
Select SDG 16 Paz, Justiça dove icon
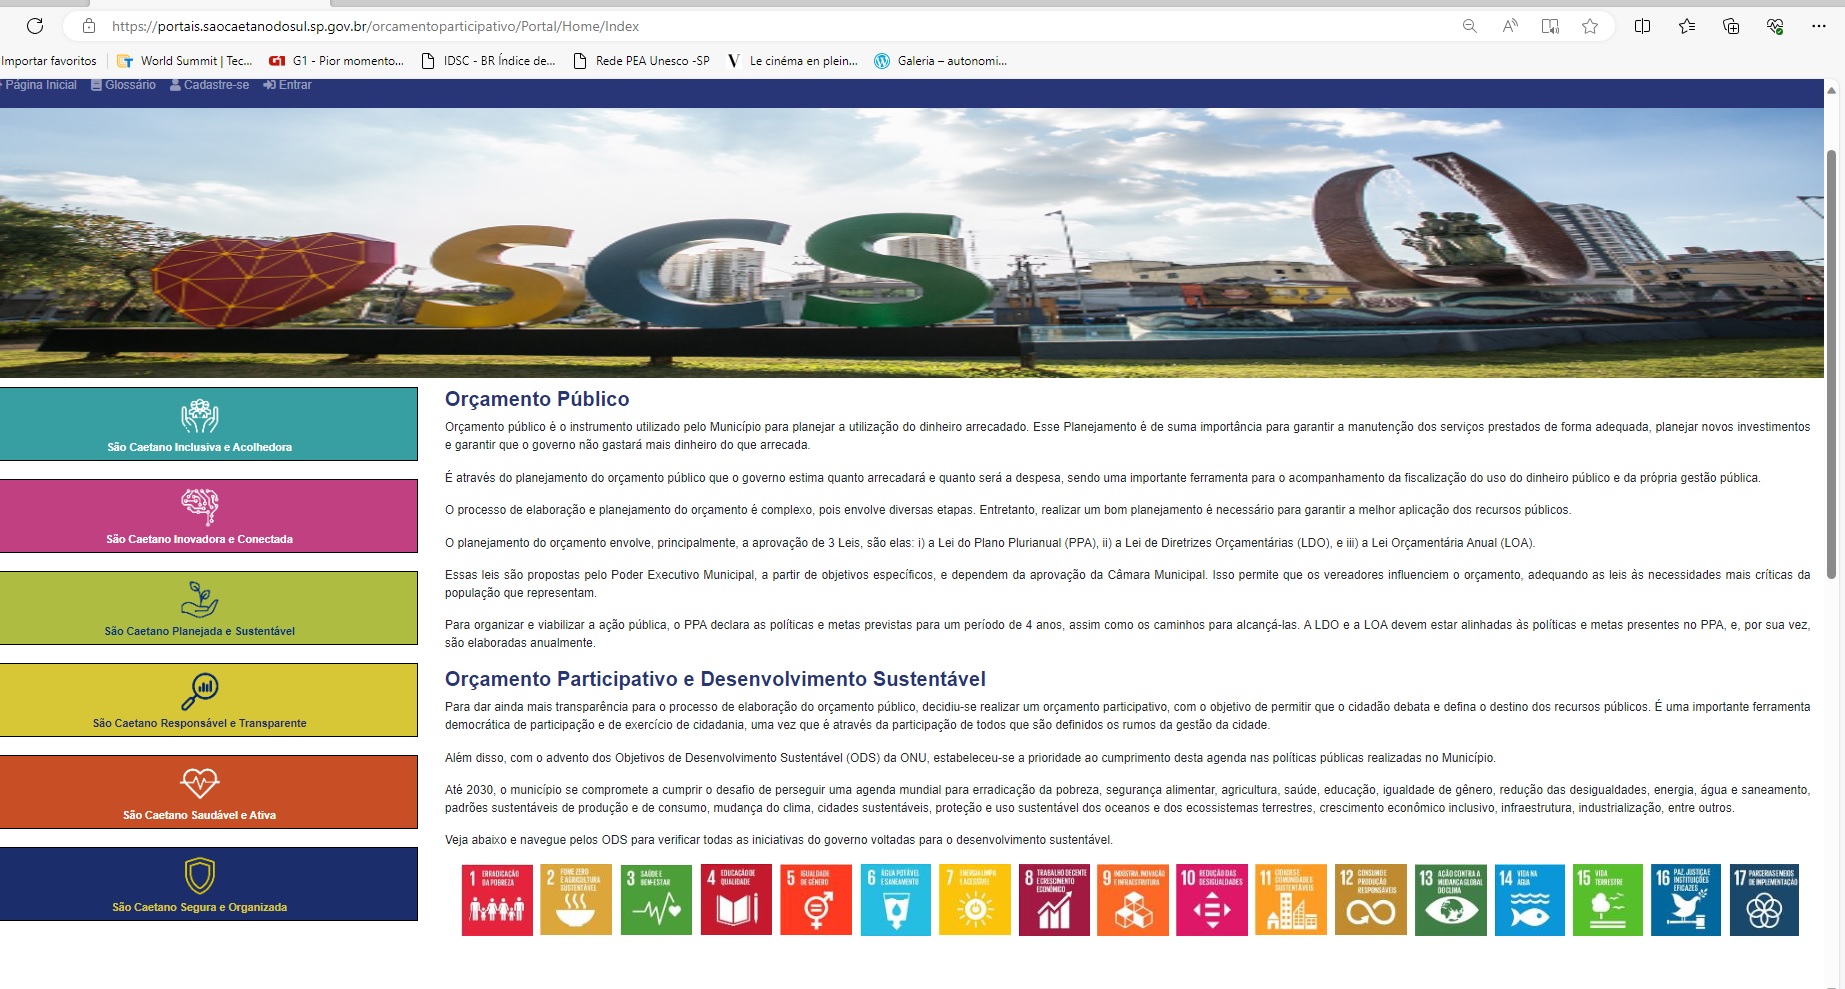(1686, 900)
